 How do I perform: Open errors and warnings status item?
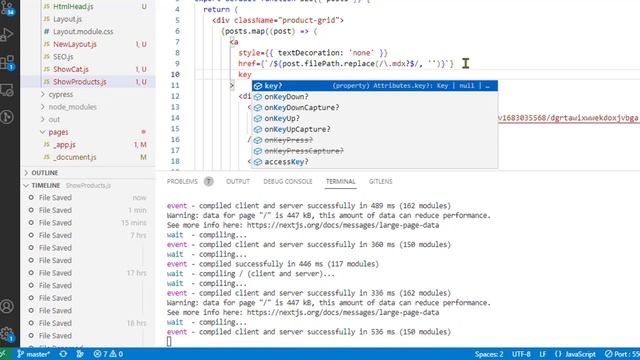[108, 354]
